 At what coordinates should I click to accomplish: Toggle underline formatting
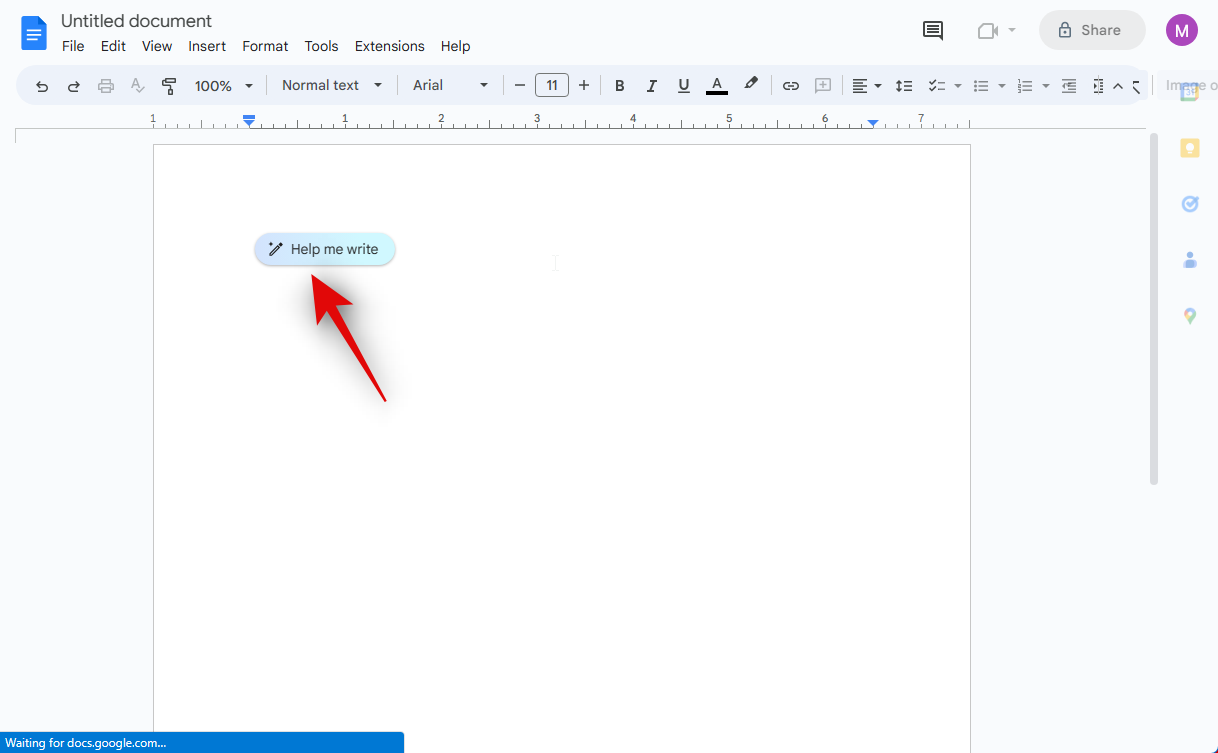684,86
